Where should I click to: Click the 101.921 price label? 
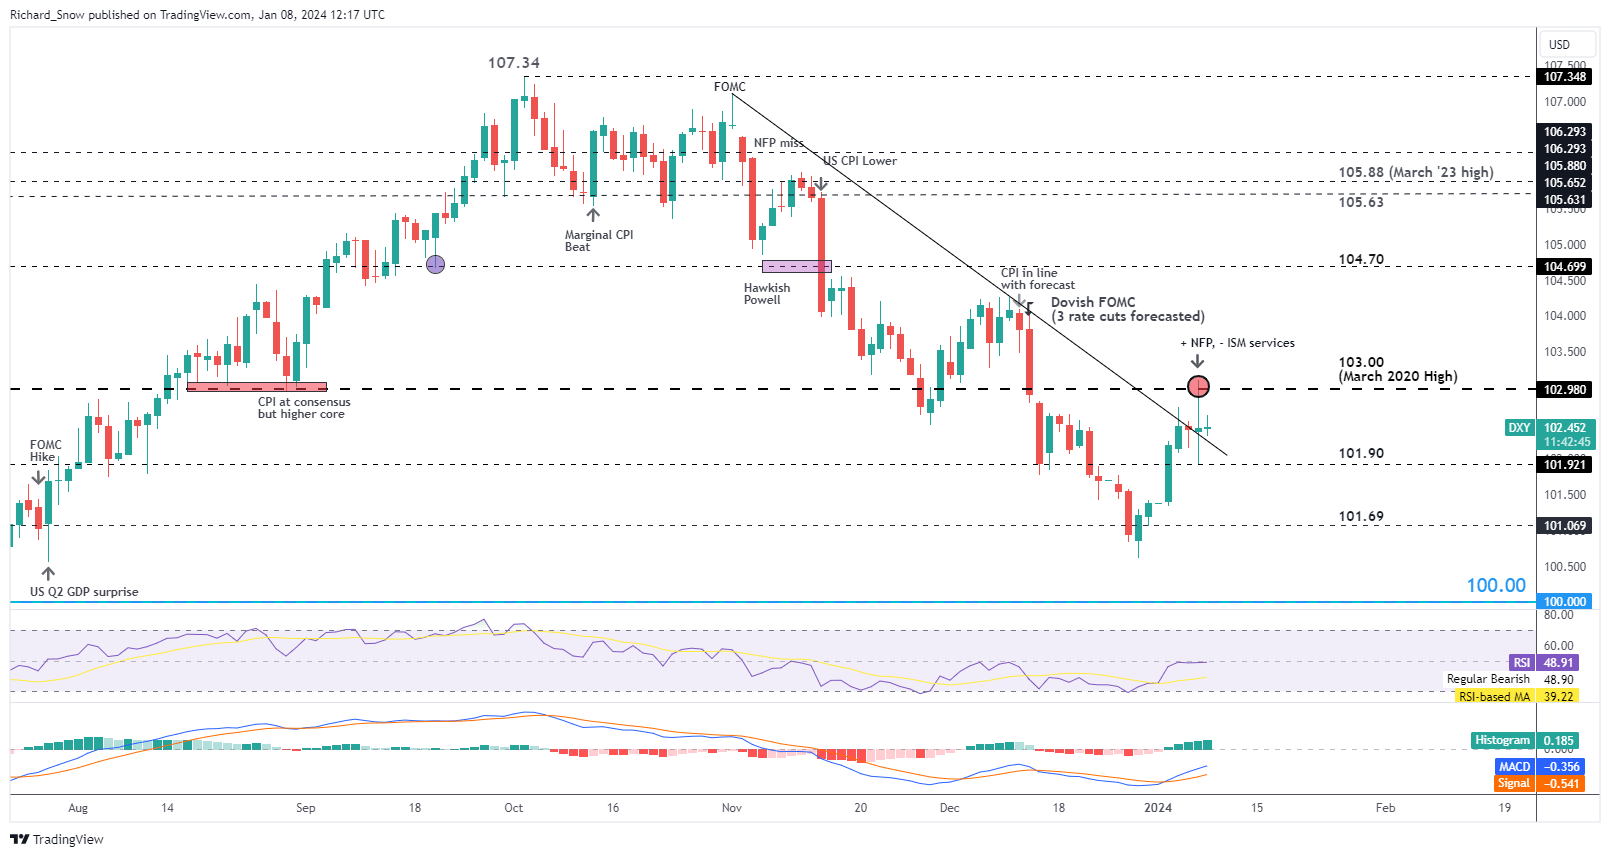click(1564, 465)
